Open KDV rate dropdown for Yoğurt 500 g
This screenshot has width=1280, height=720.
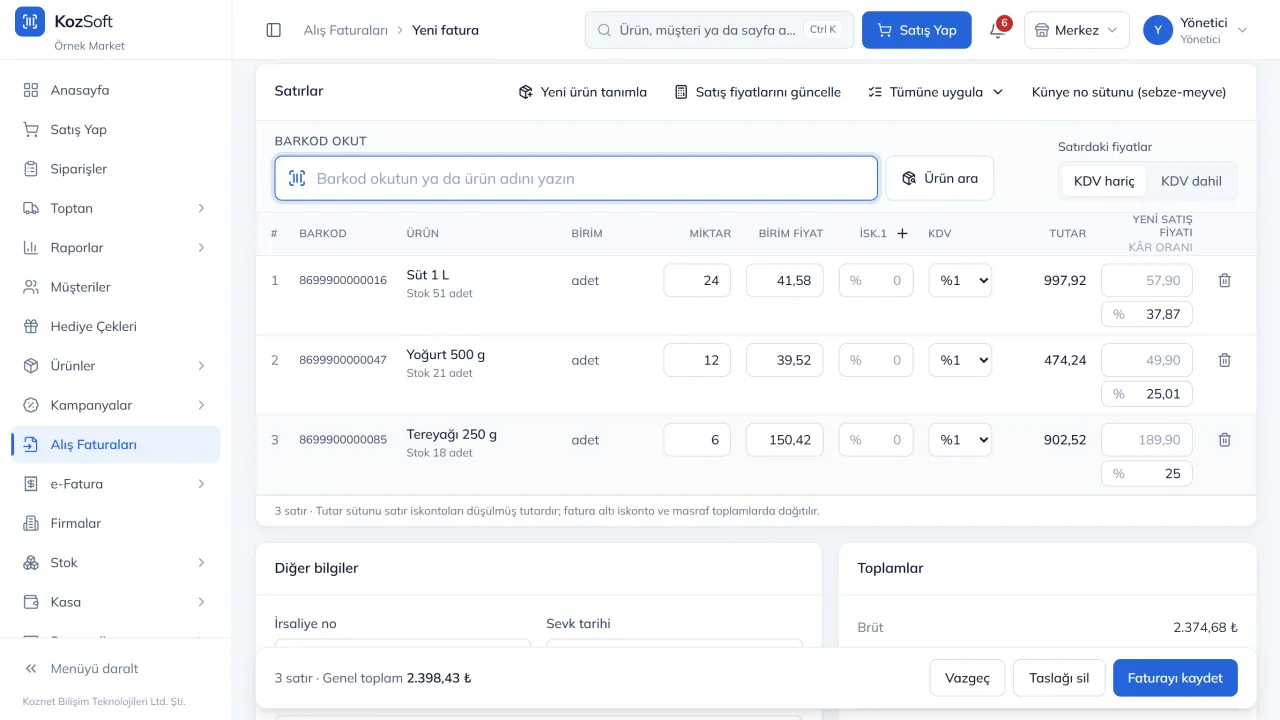pyautogui.click(x=960, y=360)
